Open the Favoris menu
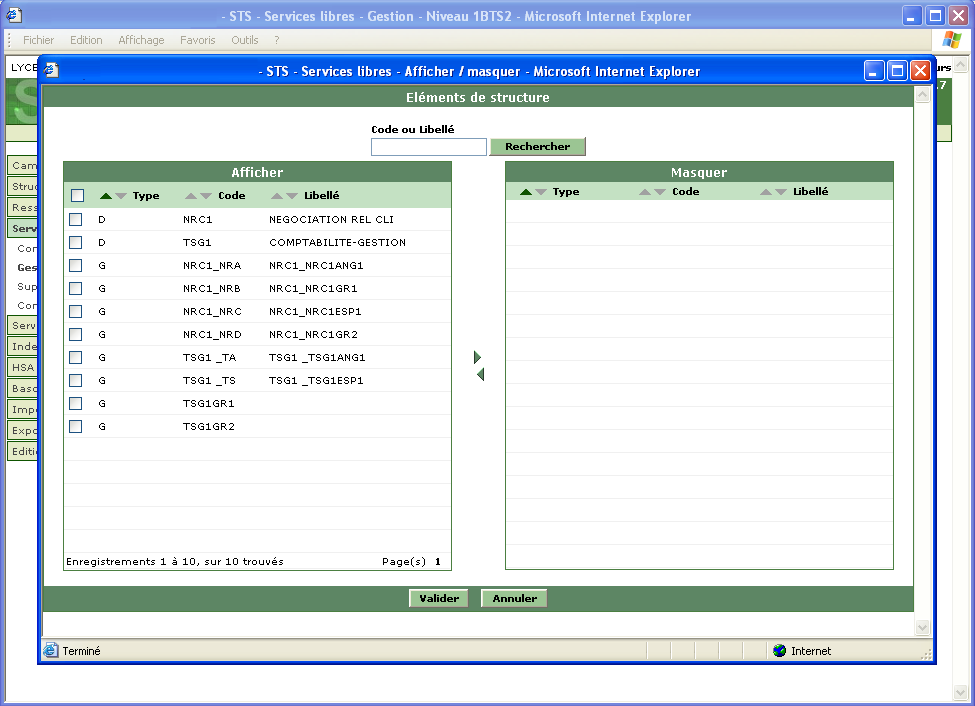 (198, 40)
